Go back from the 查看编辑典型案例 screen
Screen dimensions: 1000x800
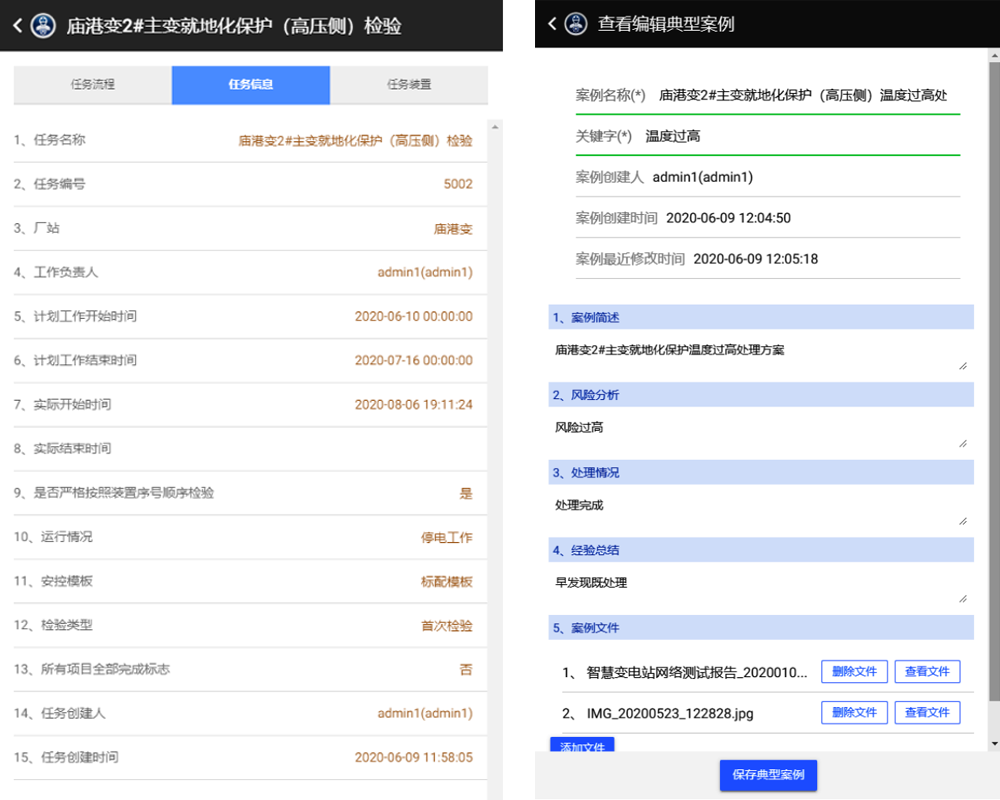[x=550, y=24]
